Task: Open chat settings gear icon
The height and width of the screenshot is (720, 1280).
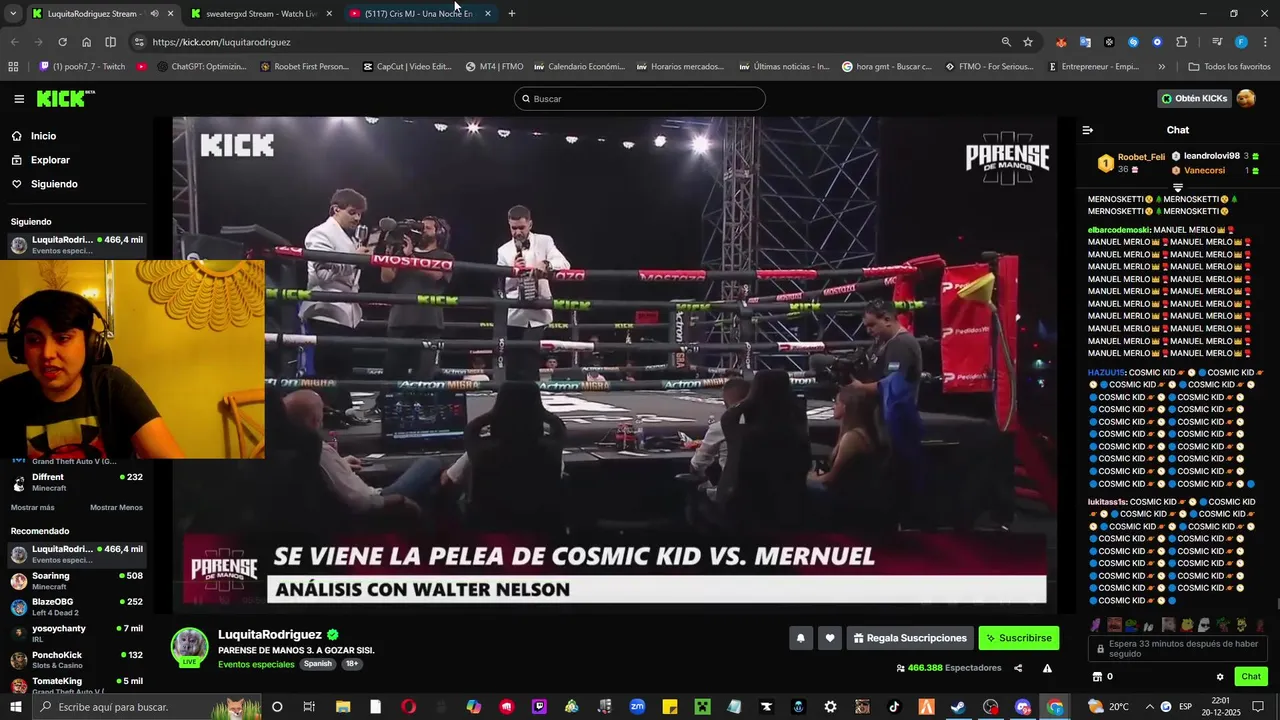Action: coord(1220,677)
